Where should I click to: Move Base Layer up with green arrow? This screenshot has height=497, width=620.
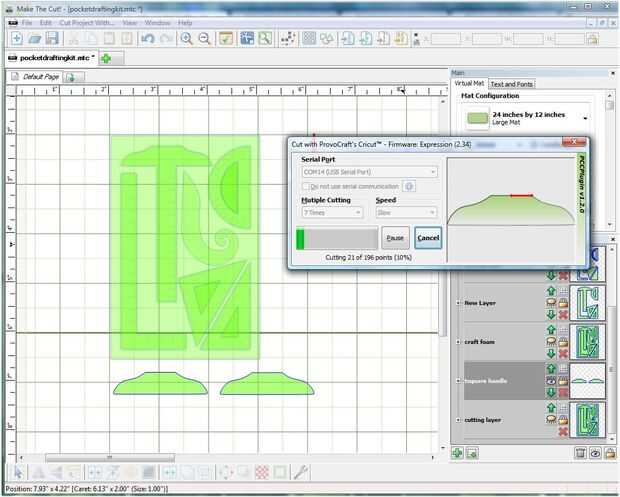click(x=551, y=291)
